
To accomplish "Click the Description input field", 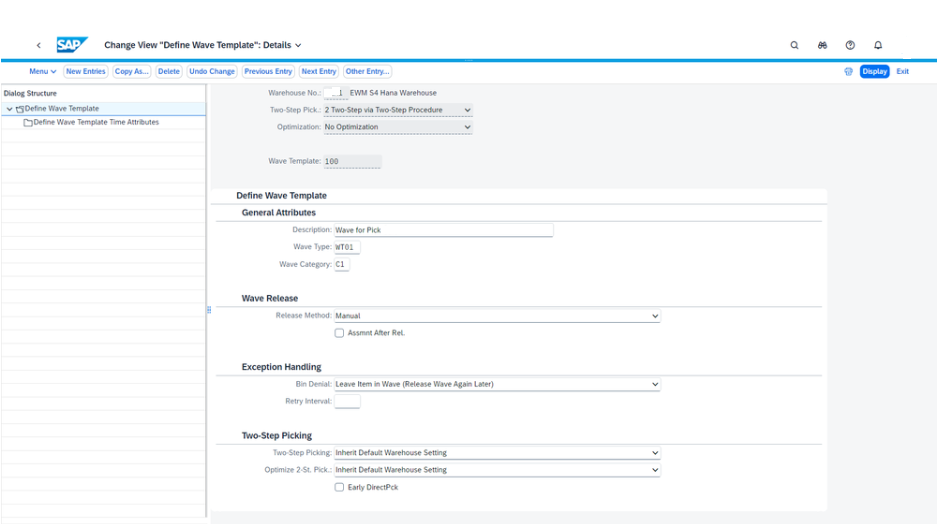I will [x=443, y=230].
